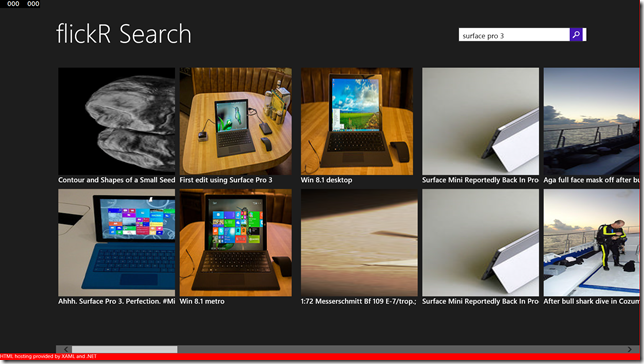Open the 1:72 Messerschmitt Bf 109 photo

tap(359, 242)
